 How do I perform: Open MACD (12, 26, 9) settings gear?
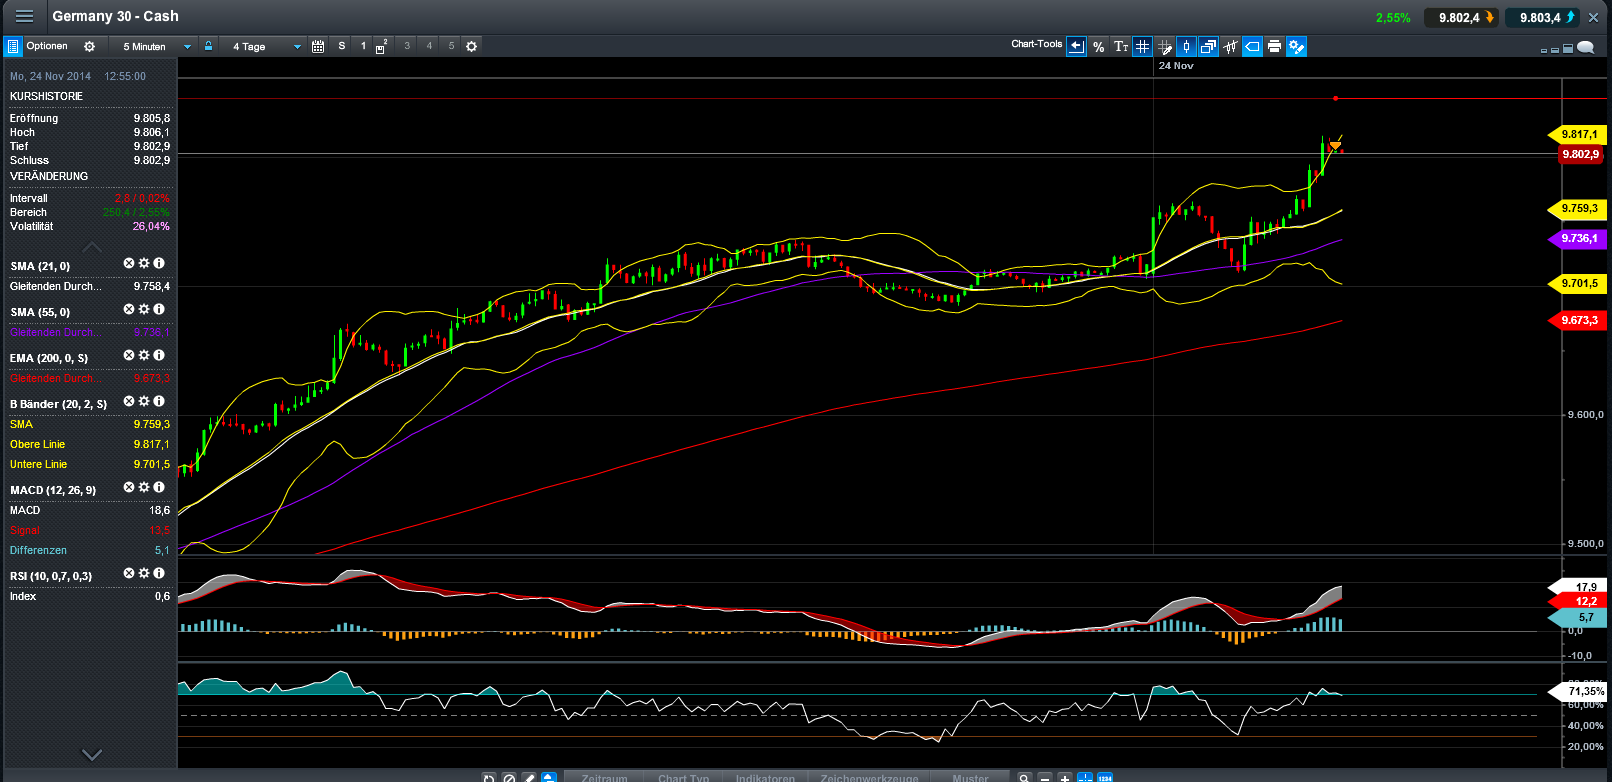(x=144, y=487)
